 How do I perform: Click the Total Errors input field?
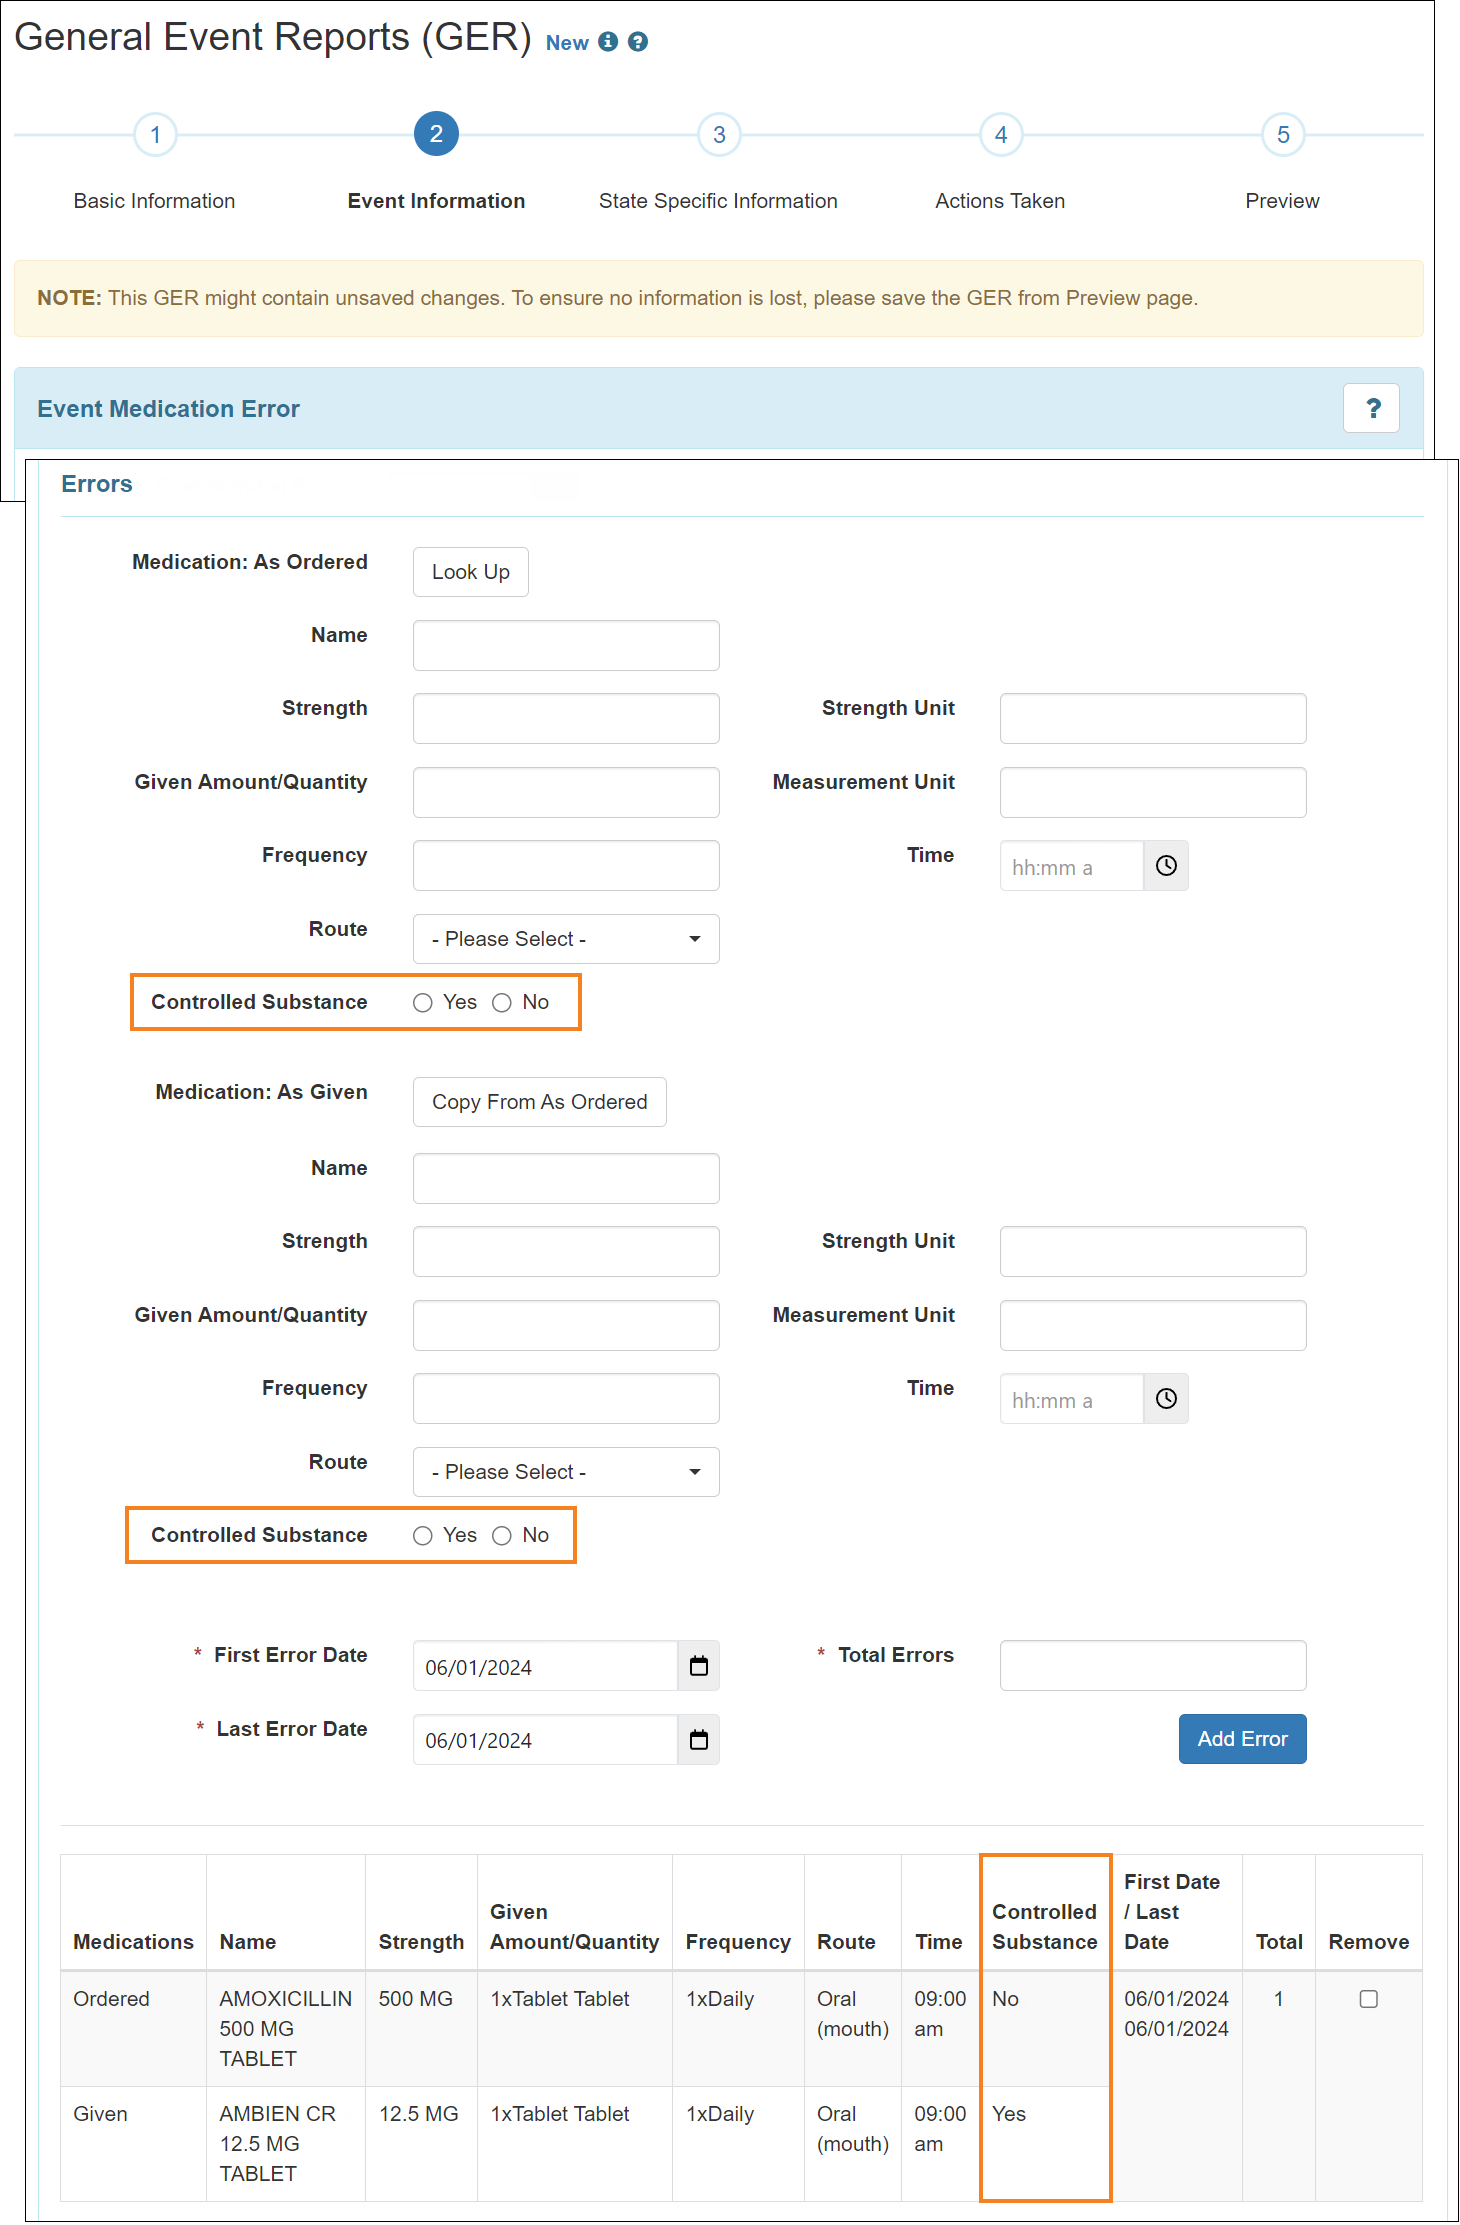(1152, 1666)
